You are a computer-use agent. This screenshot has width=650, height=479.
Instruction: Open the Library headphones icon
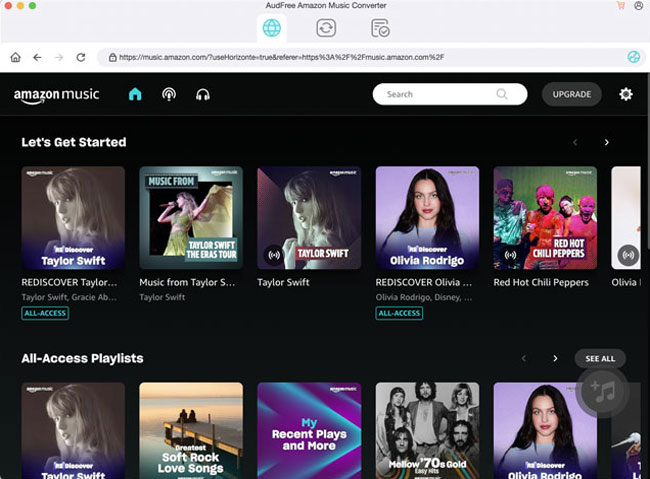[203, 95]
